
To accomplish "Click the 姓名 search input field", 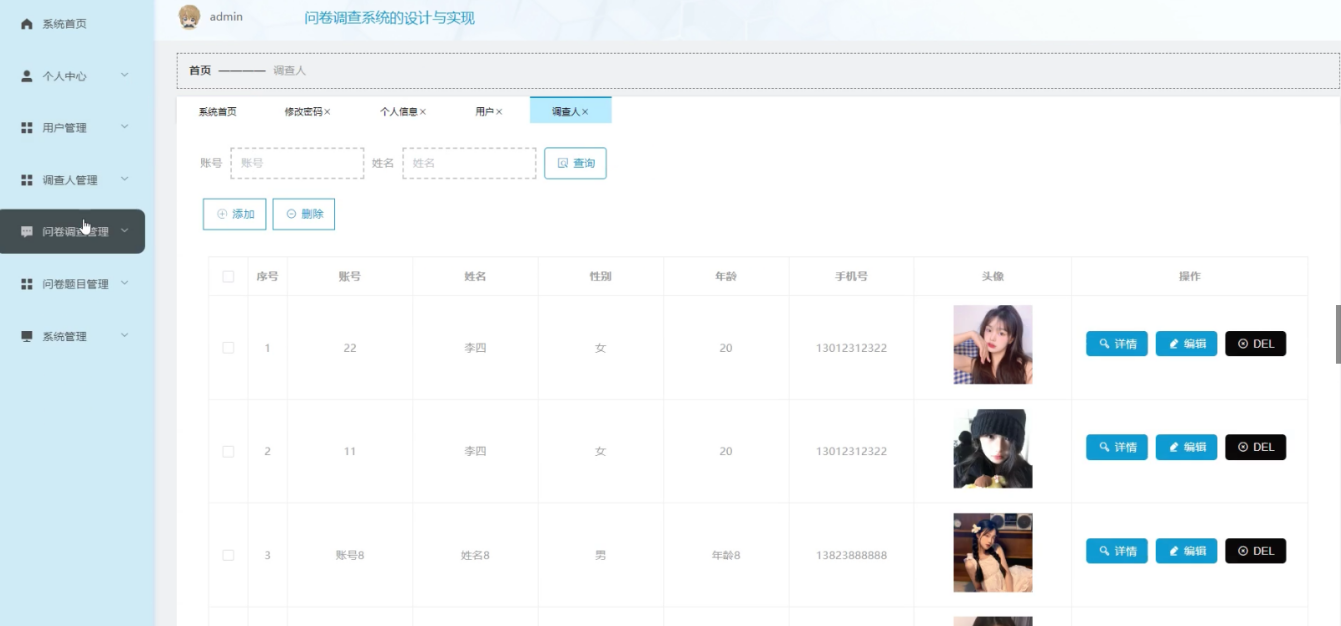I will [x=469, y=163].
